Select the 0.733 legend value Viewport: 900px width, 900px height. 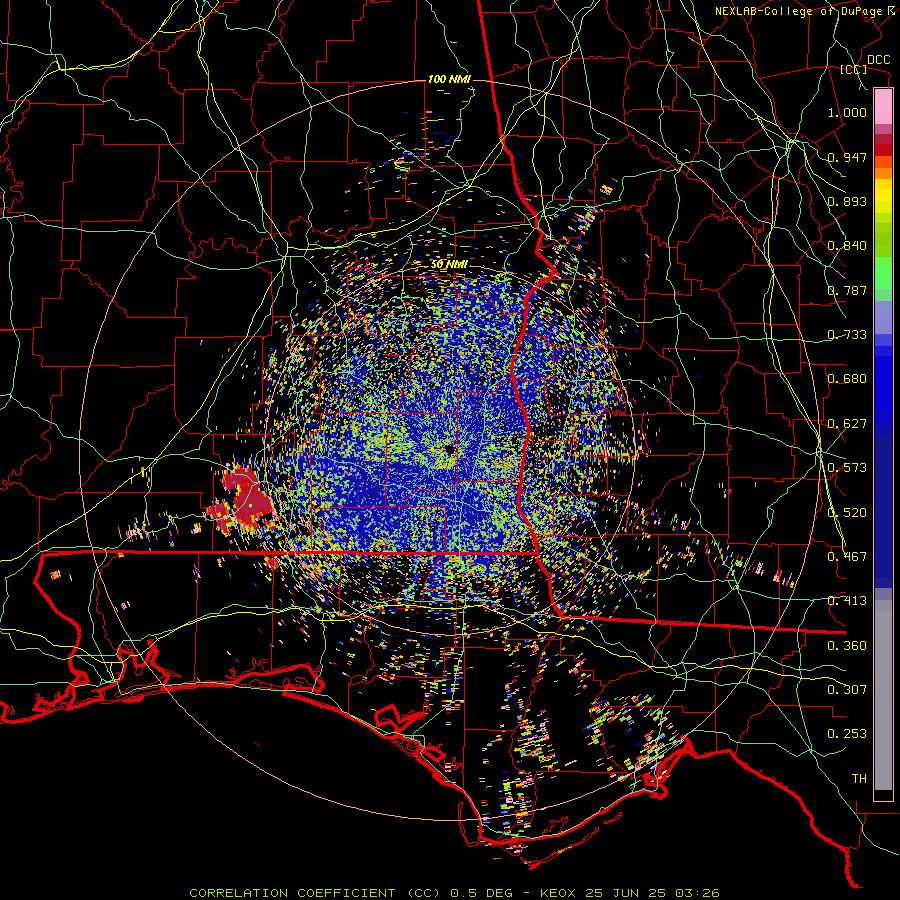click(847, 335)
